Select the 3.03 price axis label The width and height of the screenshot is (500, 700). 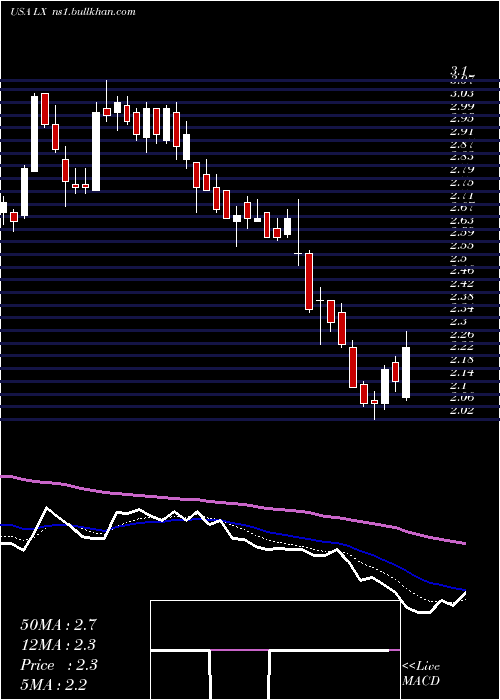pos(462,94)
